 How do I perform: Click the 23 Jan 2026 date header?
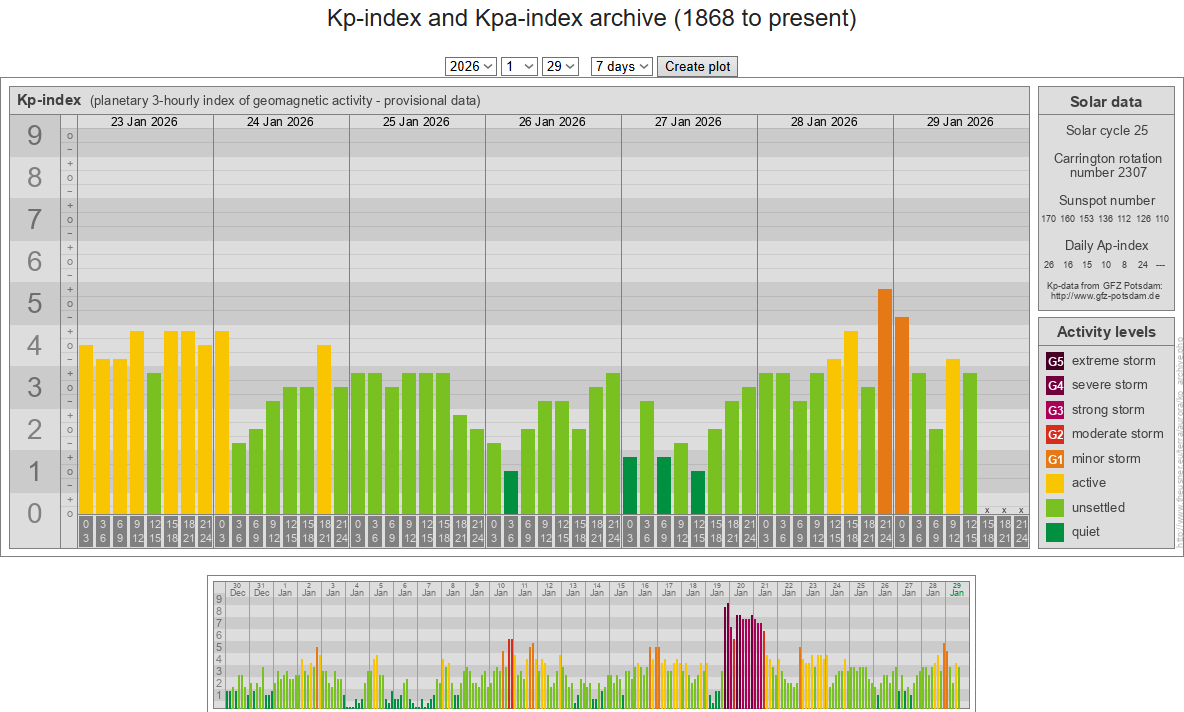[144, 122]
